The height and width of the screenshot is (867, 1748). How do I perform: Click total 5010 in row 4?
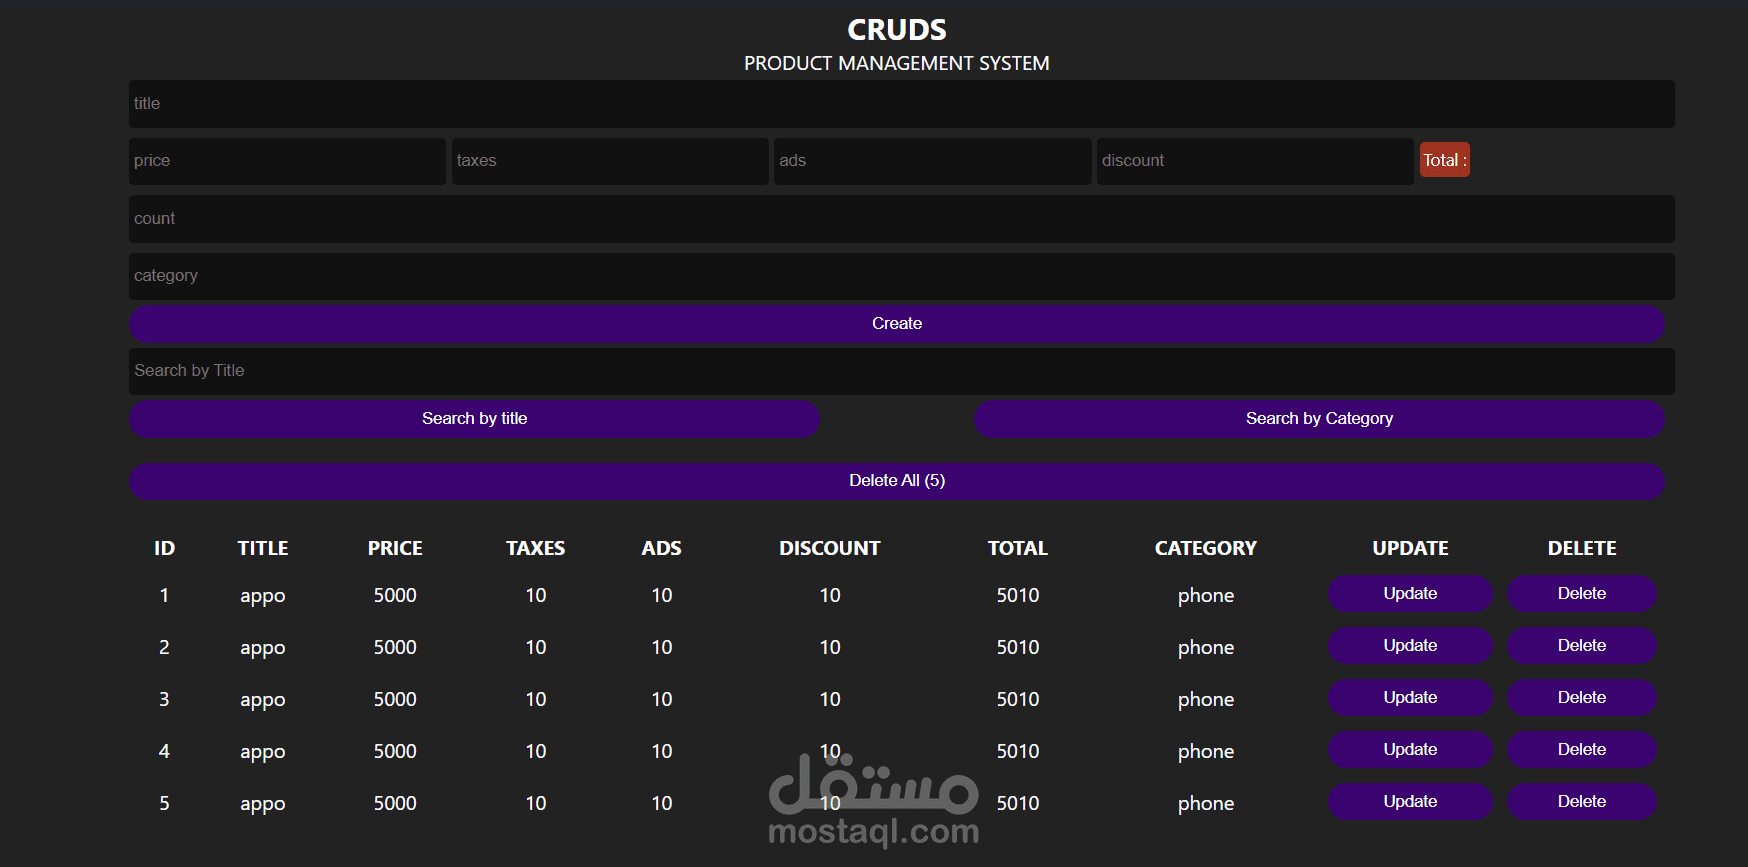click(1018, 751)
